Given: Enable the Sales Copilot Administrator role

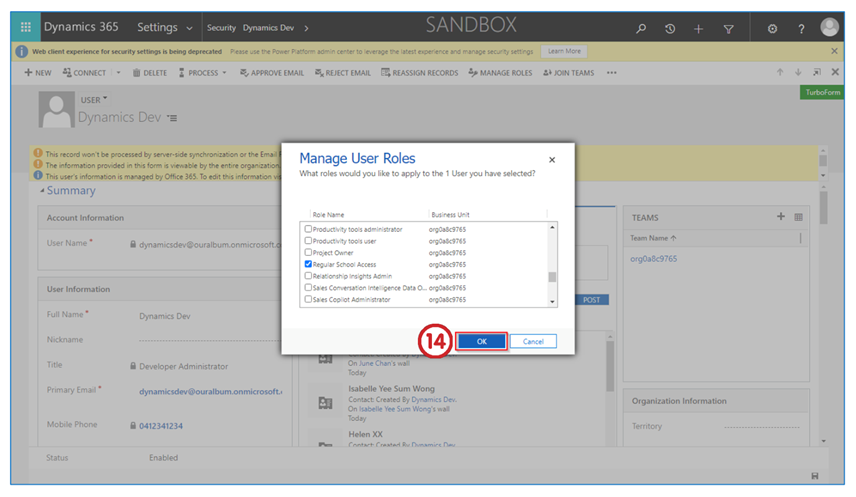Looking at the screenshot, I should click(308, 299).
